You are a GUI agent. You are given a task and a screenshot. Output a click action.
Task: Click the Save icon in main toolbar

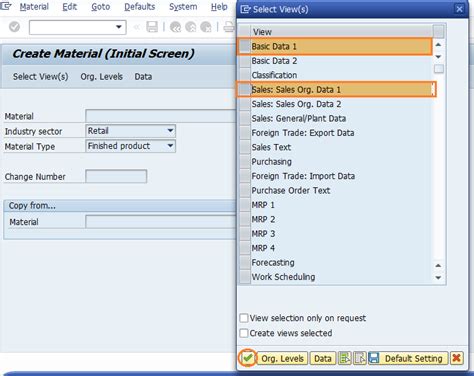point(152,27)
